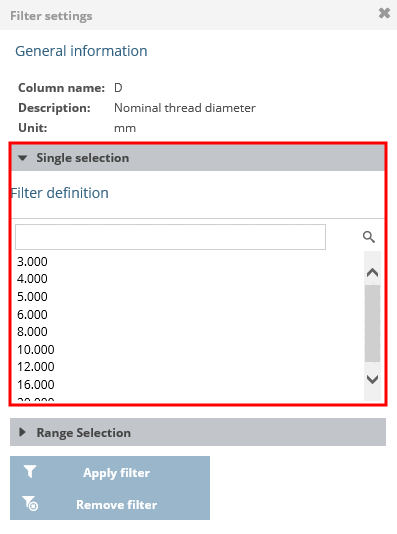Viewport: 397px width, 534px height.
Task: Collapse the Single selection section
Action: (198, 158)
